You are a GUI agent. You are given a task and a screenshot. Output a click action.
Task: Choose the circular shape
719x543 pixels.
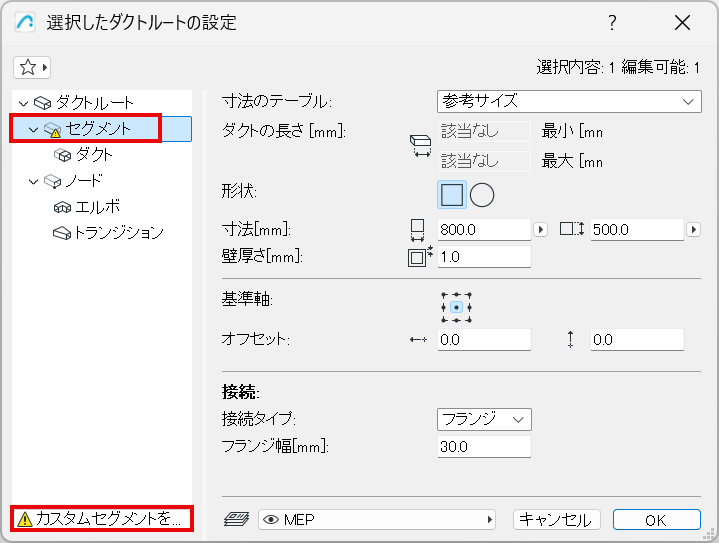(x=482, y=195)
